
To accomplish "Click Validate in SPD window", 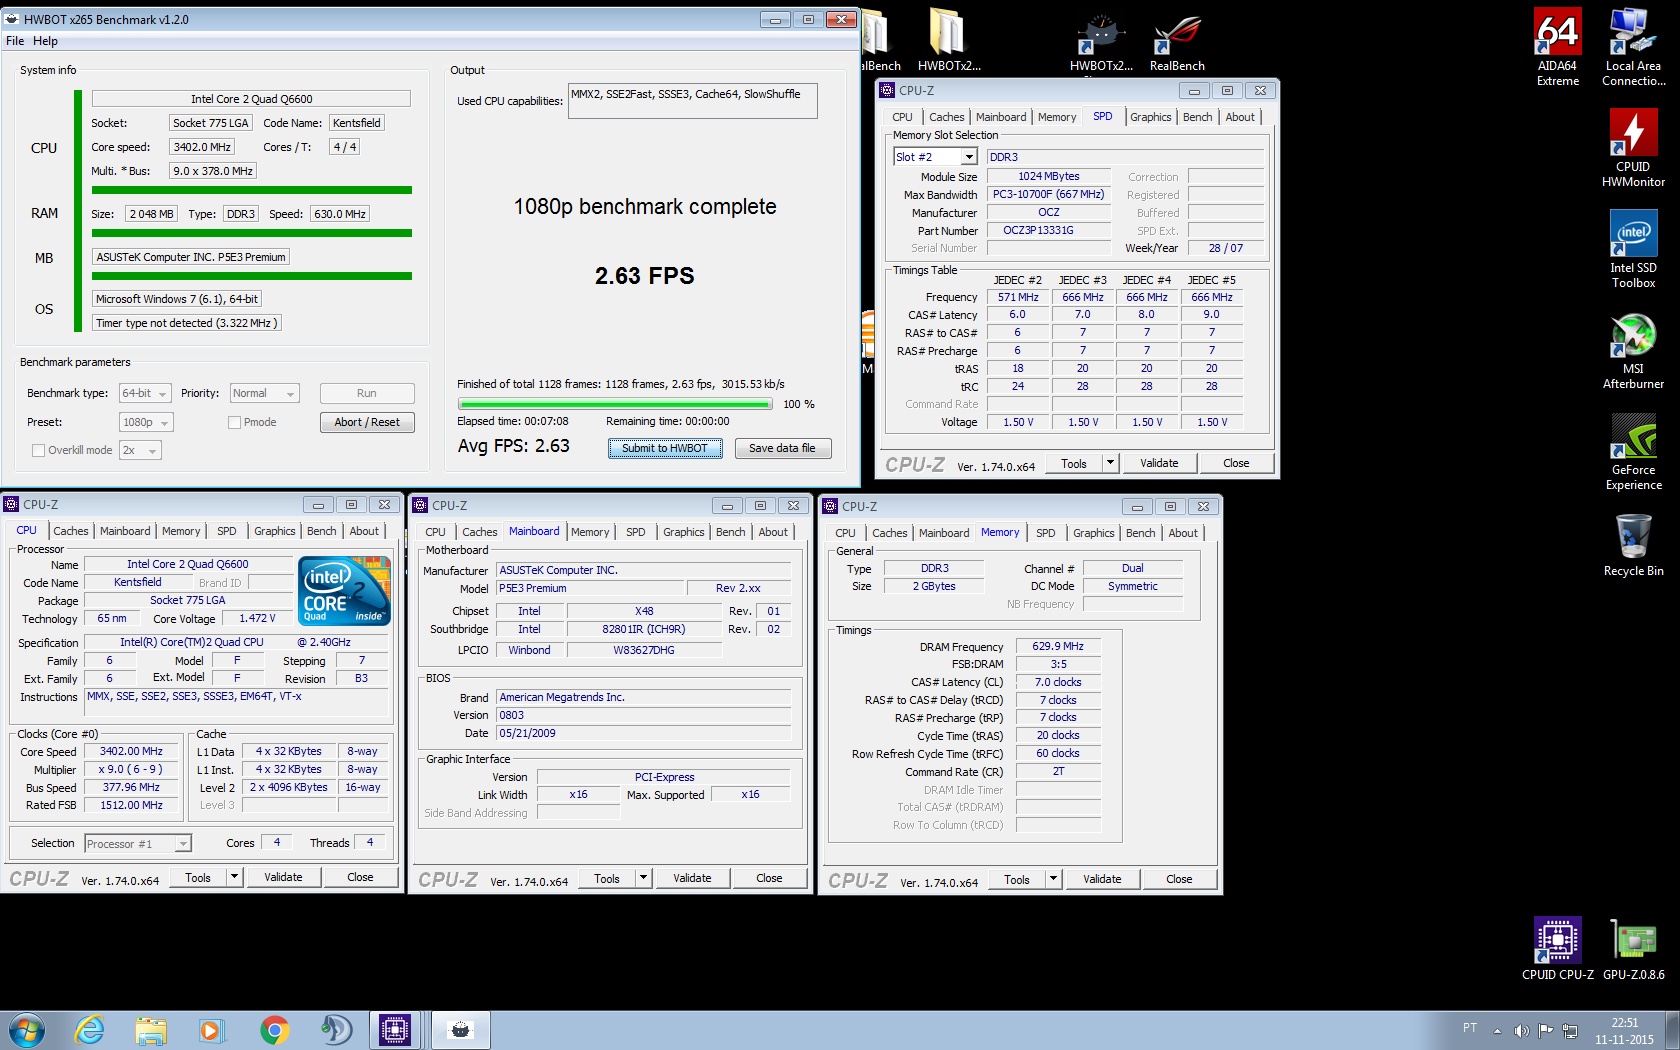I will point(1159,463).
